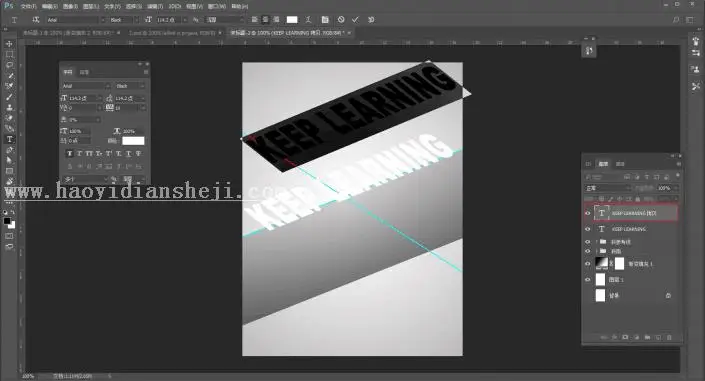Toggle the Character and Paragraph panels

[325, 20]
